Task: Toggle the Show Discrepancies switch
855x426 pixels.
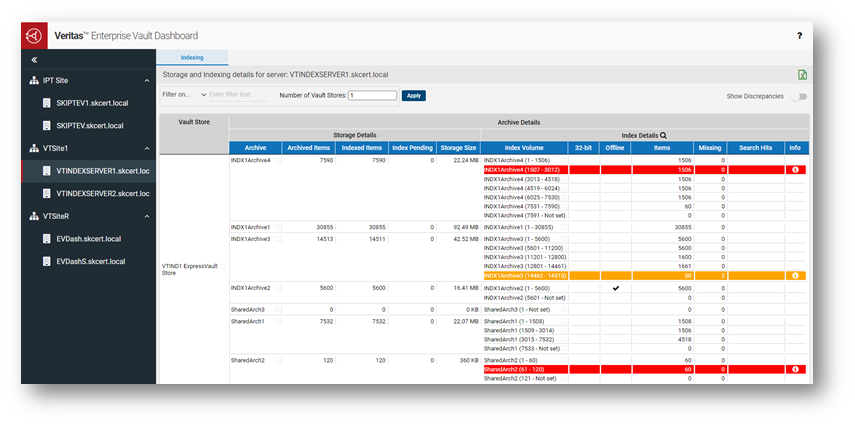Action: (x=801, y=97)
